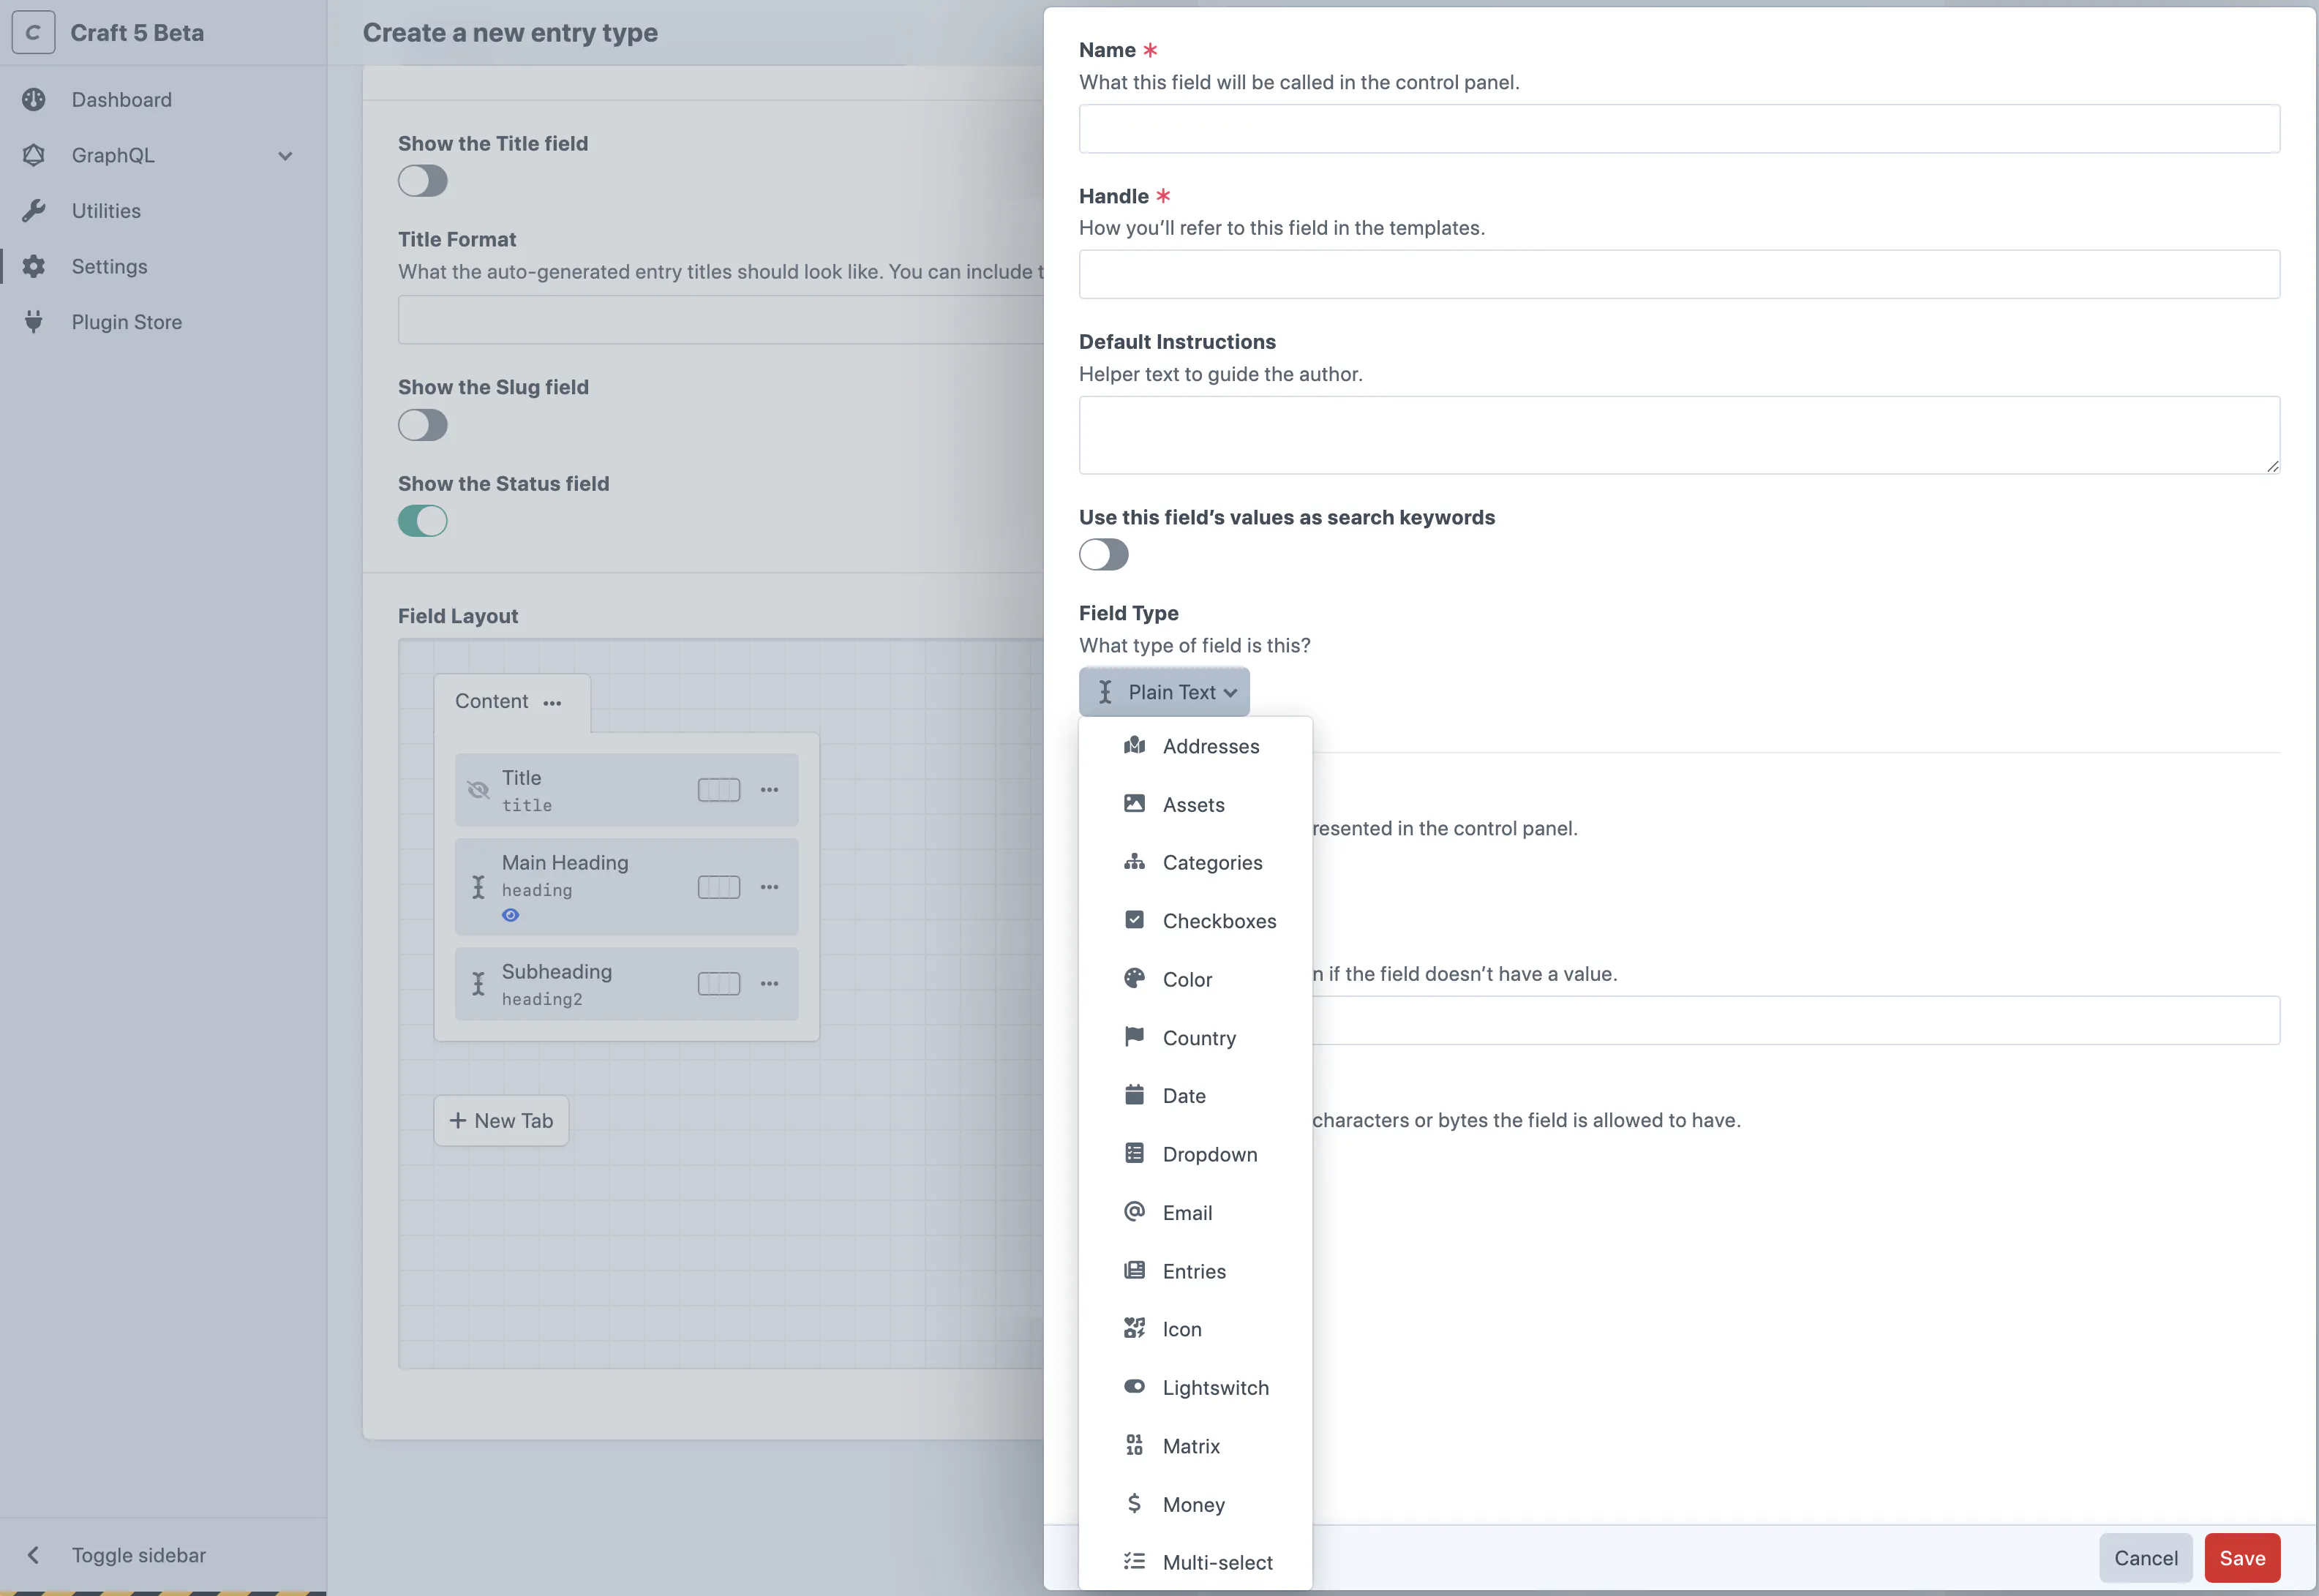Screen dimensions: 2319x1596
Task: Open the Title field's ellipsis actions
Action: coord(769,790)
